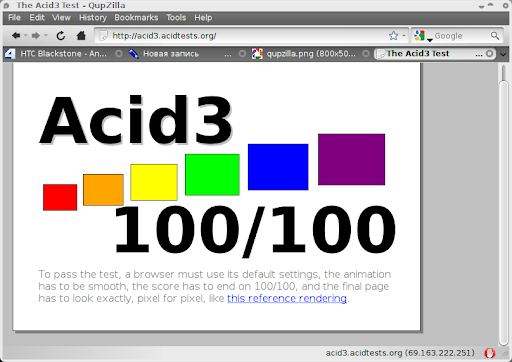This screenshot has height=362, width=512.
Task: Run search with the magnifier icon
Action: 495,36
